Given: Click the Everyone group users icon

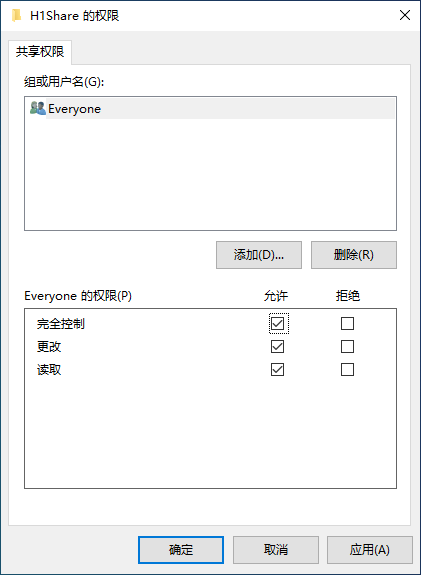Looking at the screenshot, I should pos(37,109).
